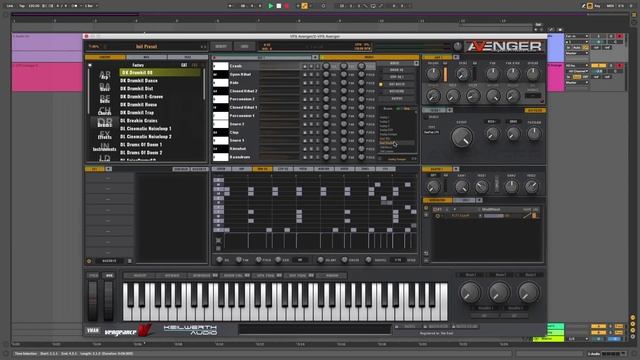Toggle the yellow LED beside the drum FX slot

point(380,84)
